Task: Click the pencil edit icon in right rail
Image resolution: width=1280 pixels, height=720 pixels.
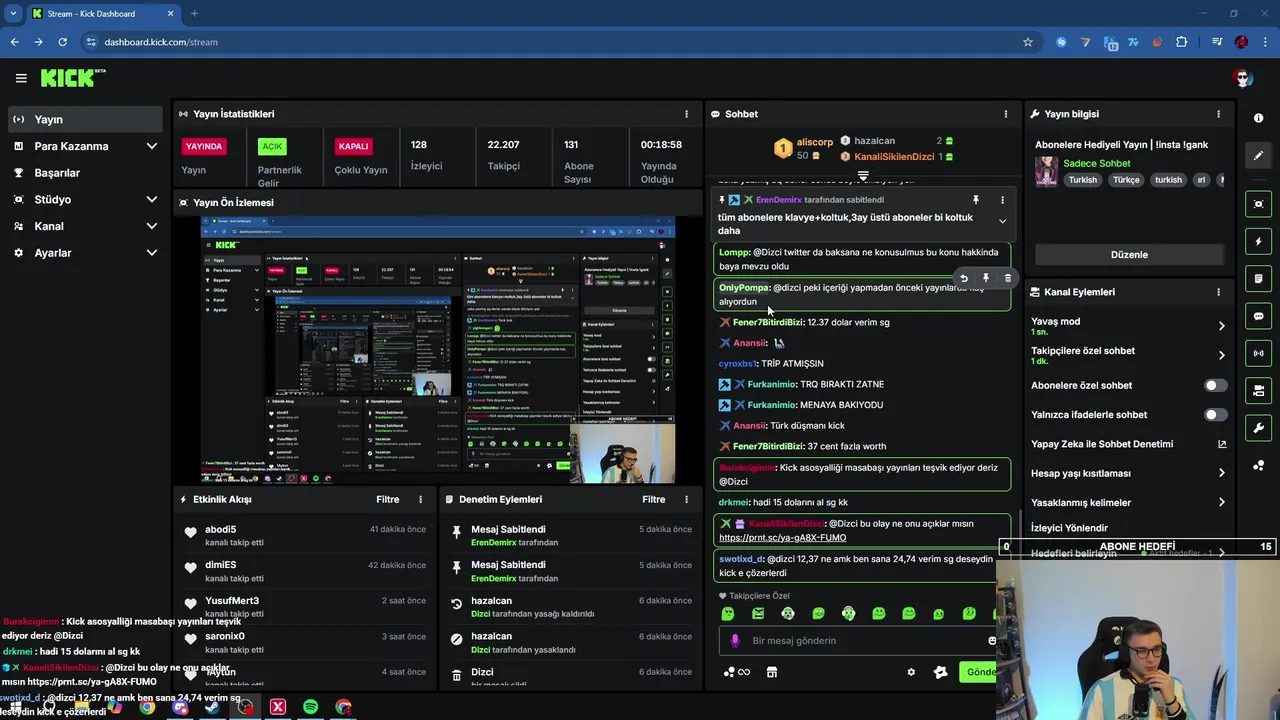Action: pyautogui.click(x=1258, y=155)
